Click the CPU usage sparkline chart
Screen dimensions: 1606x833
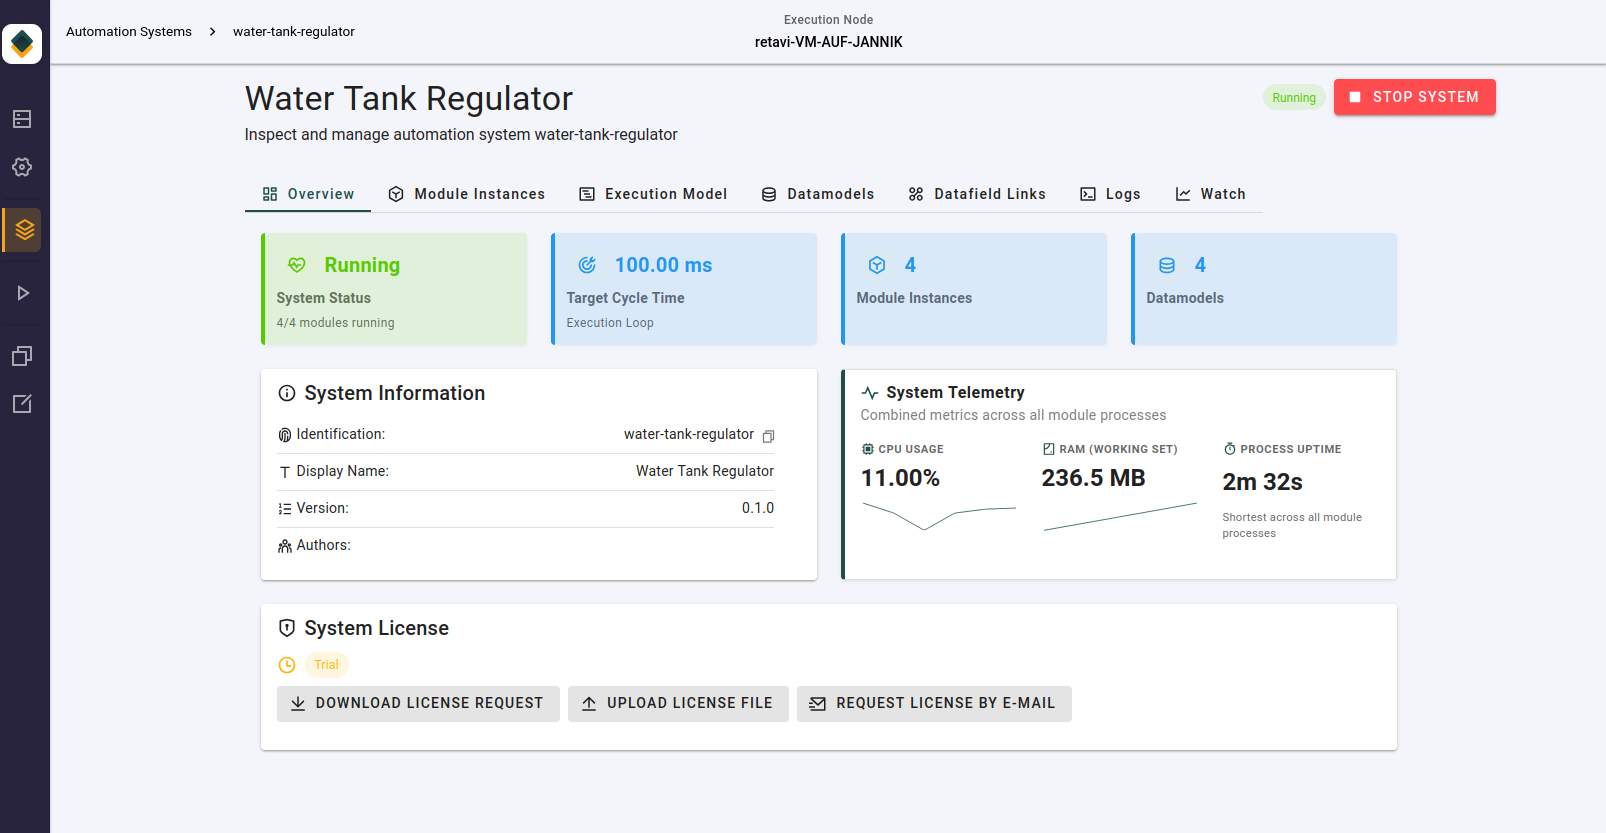[x=939, y=516]
